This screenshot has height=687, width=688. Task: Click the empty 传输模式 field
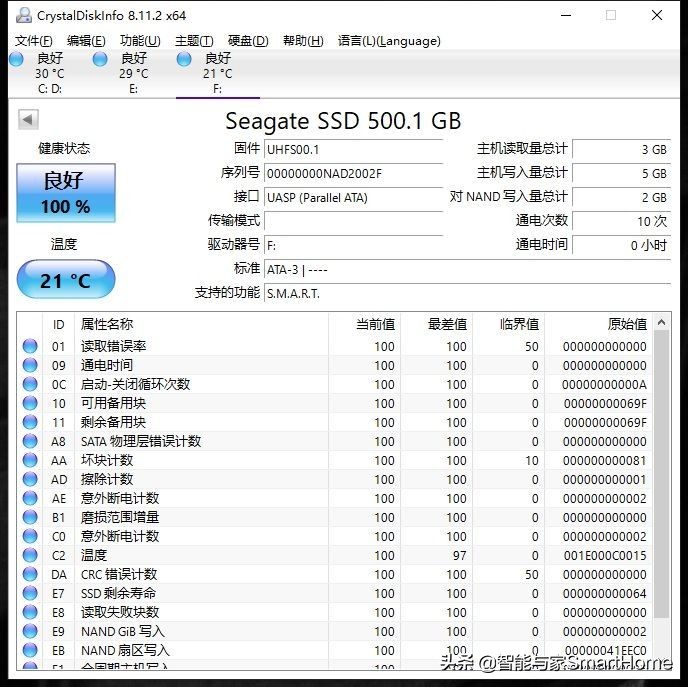pyautogui.click(x=353, y=221)
